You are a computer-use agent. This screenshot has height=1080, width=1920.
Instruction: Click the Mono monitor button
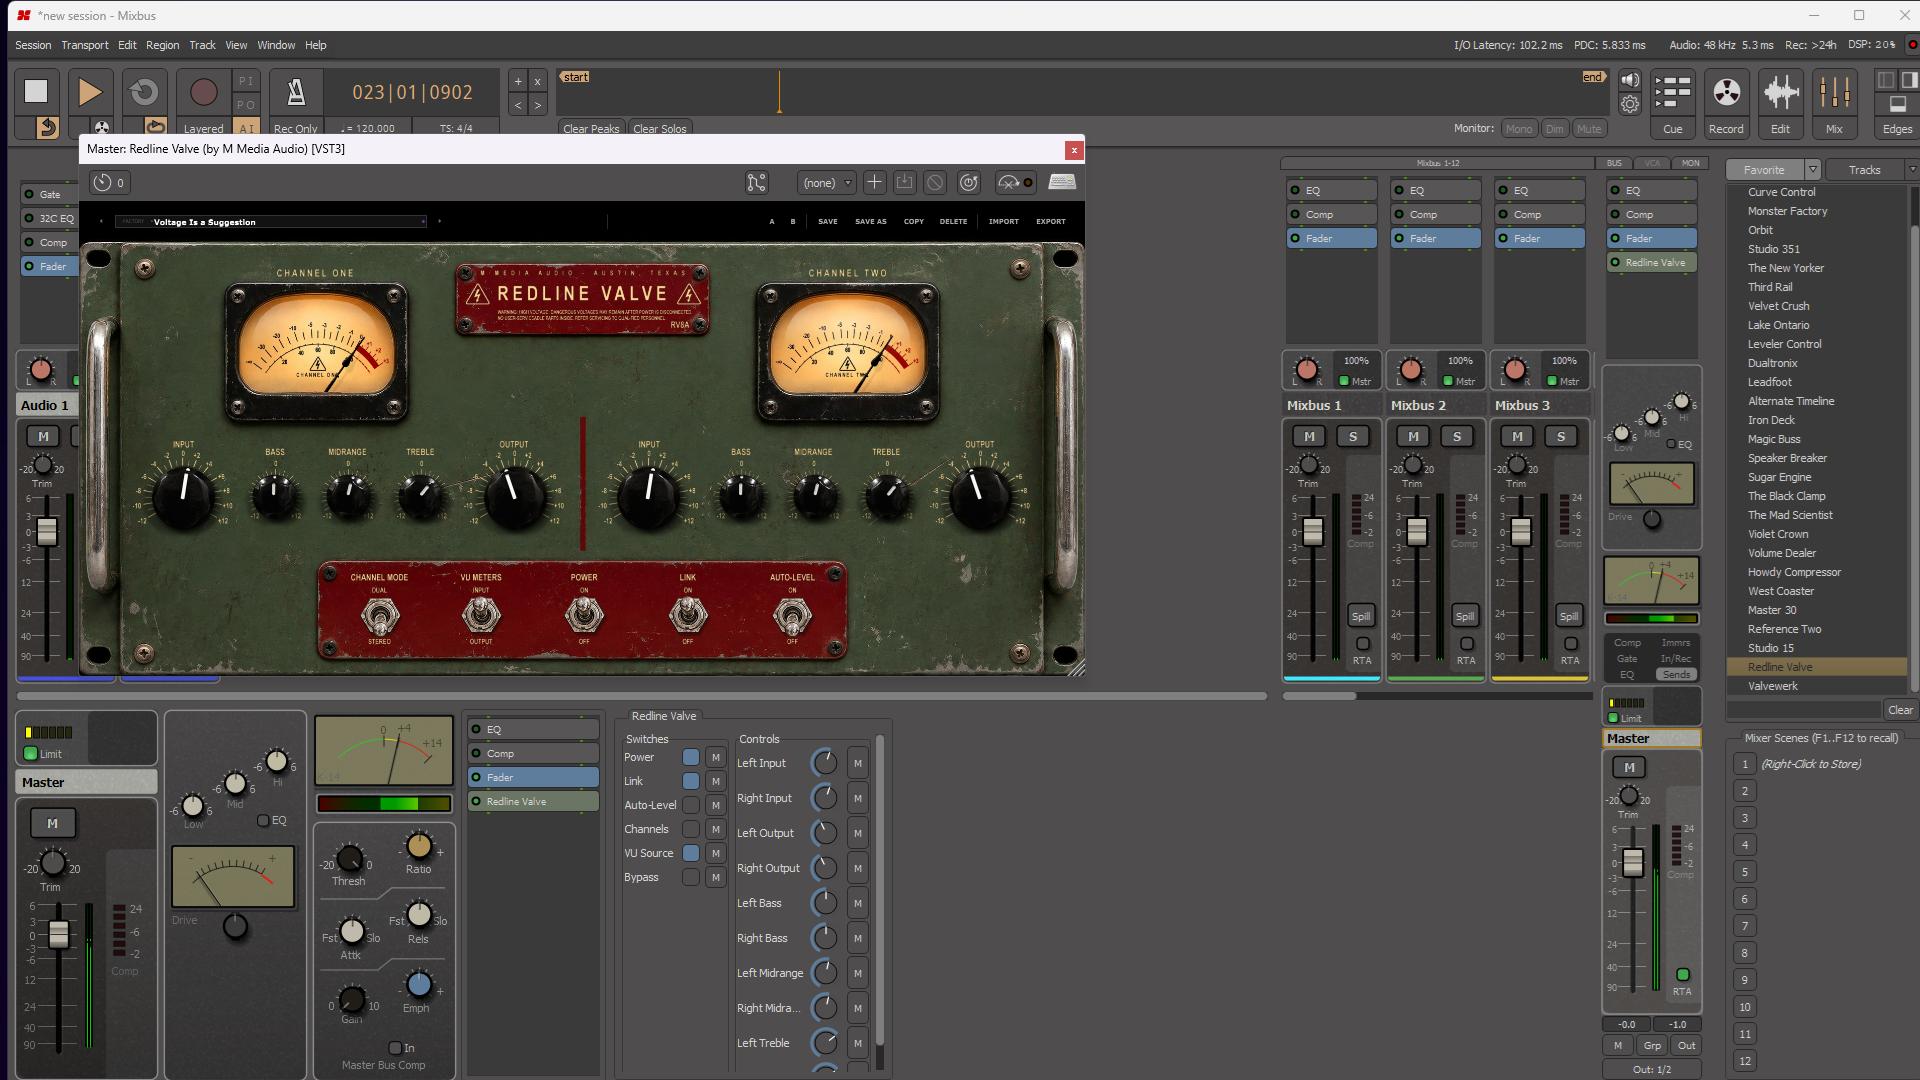(1518, 129)
